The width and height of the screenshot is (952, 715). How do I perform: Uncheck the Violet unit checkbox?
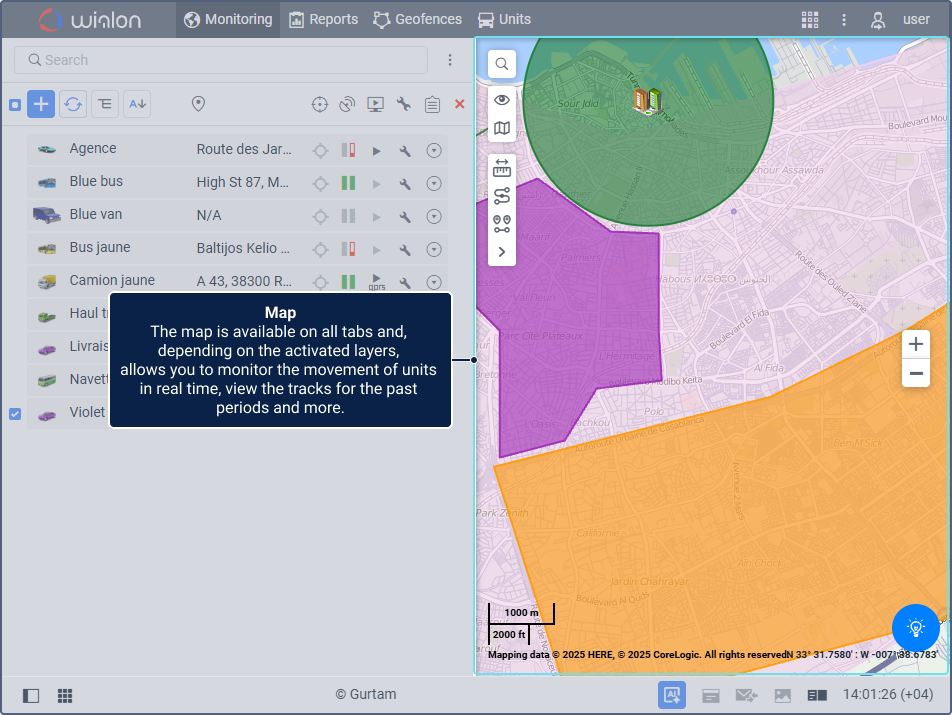(15, 414)
